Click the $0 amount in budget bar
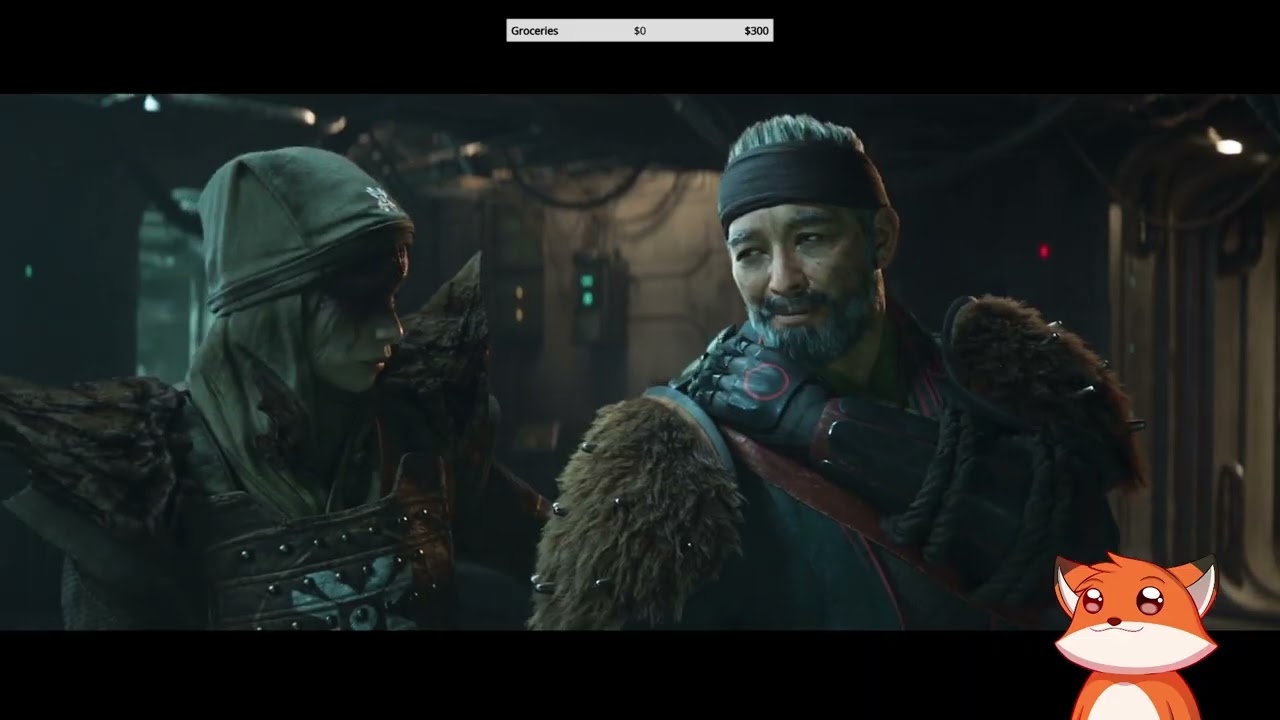Viewport: 1280px width, 720px height. coord(640,31)
